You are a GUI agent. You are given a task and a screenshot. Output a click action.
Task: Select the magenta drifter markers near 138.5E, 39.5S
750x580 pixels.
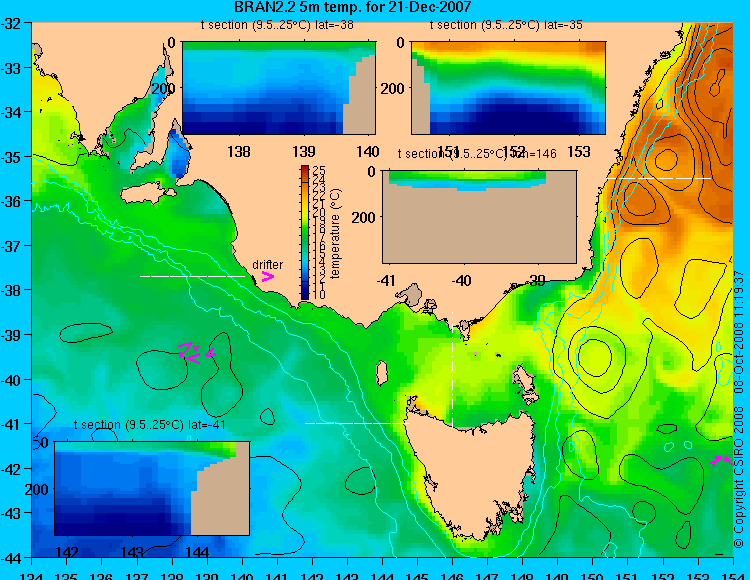click(196, 353)
